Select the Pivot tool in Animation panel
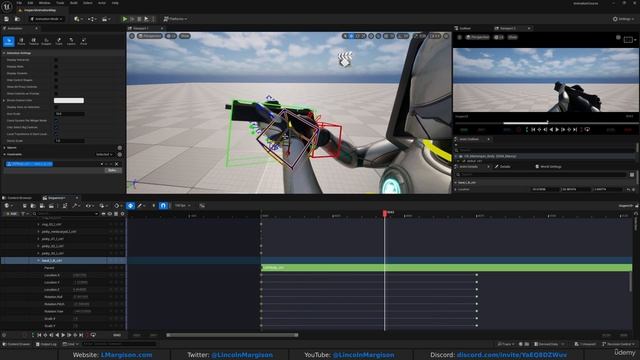 tap(84, 41)
